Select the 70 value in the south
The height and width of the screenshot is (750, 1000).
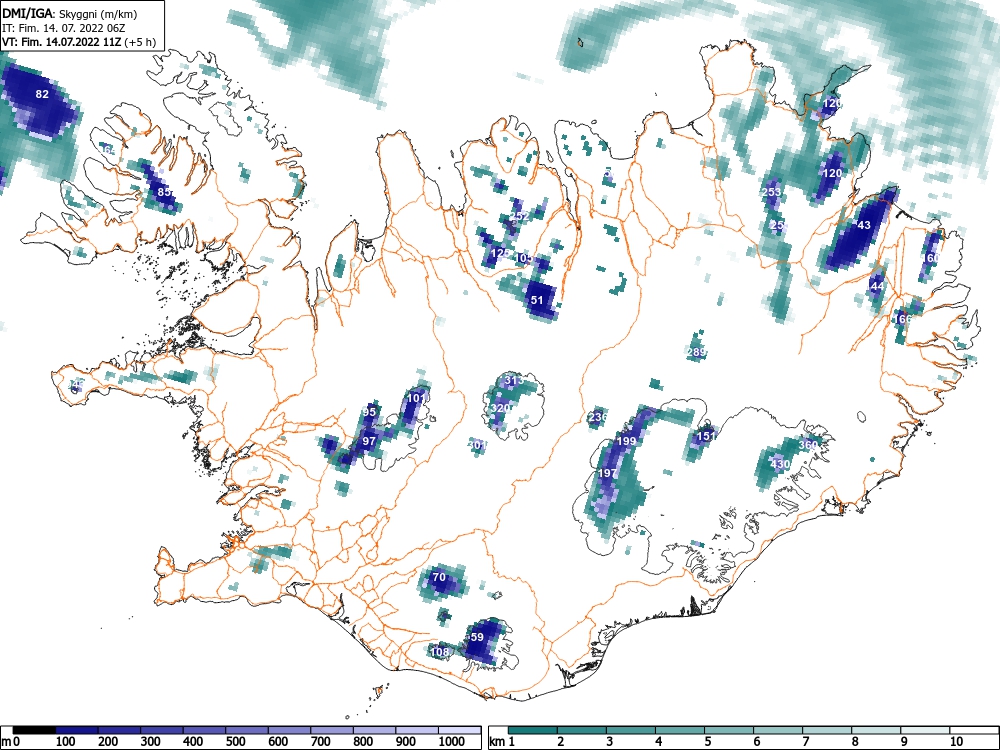tap(439, 577)
